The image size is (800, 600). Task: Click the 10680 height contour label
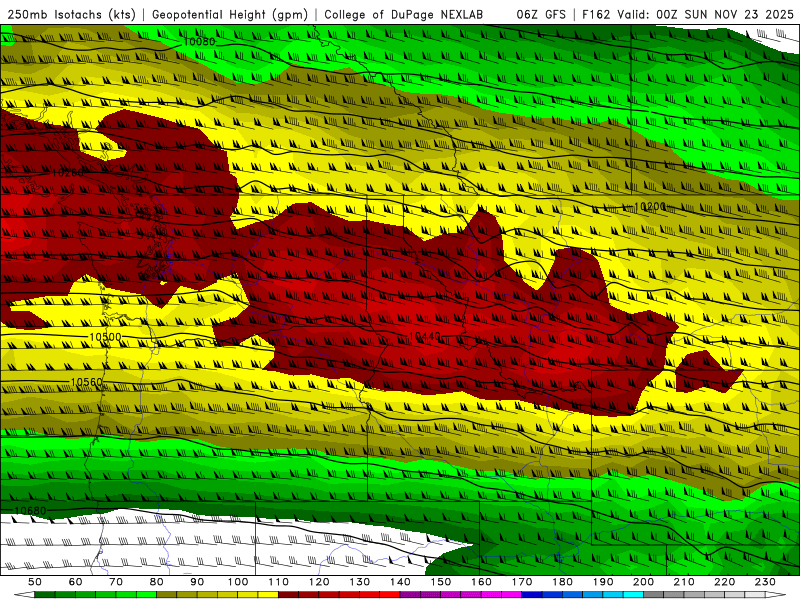tap(31, 510)
